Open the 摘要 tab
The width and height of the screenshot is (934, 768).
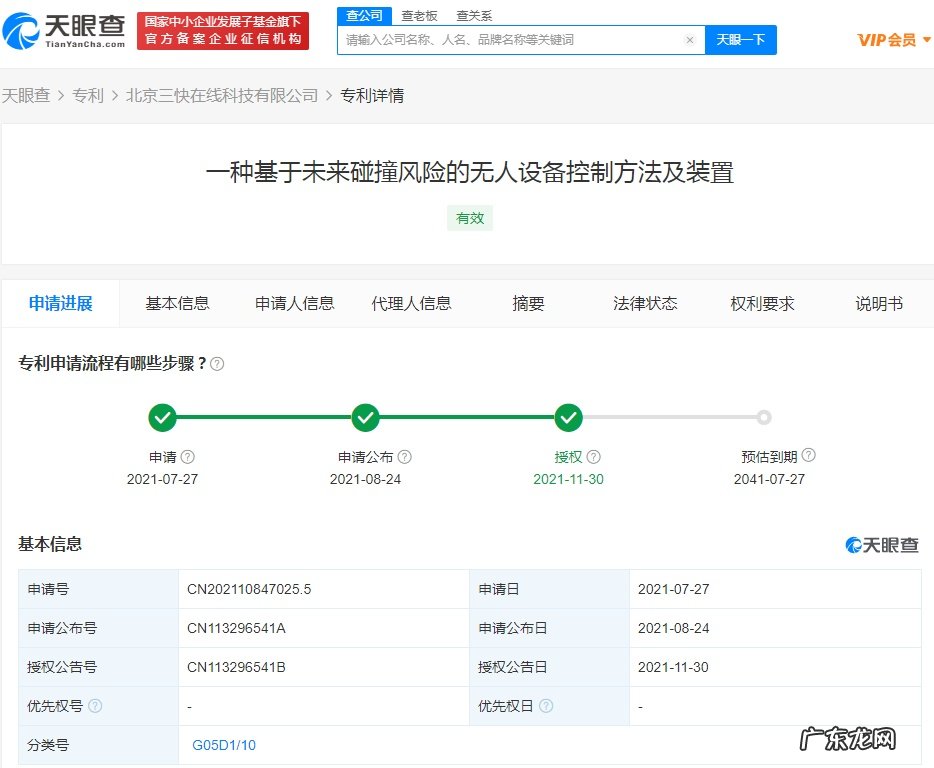(528, 303)
